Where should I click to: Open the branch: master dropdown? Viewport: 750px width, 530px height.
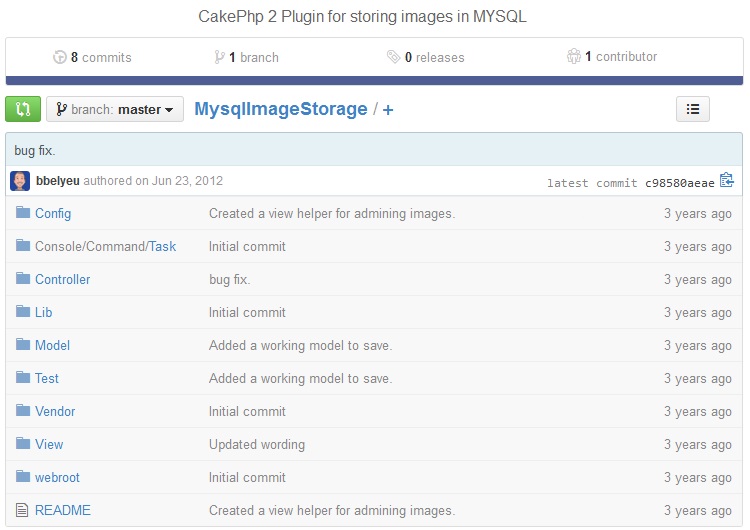pos(115,109)
